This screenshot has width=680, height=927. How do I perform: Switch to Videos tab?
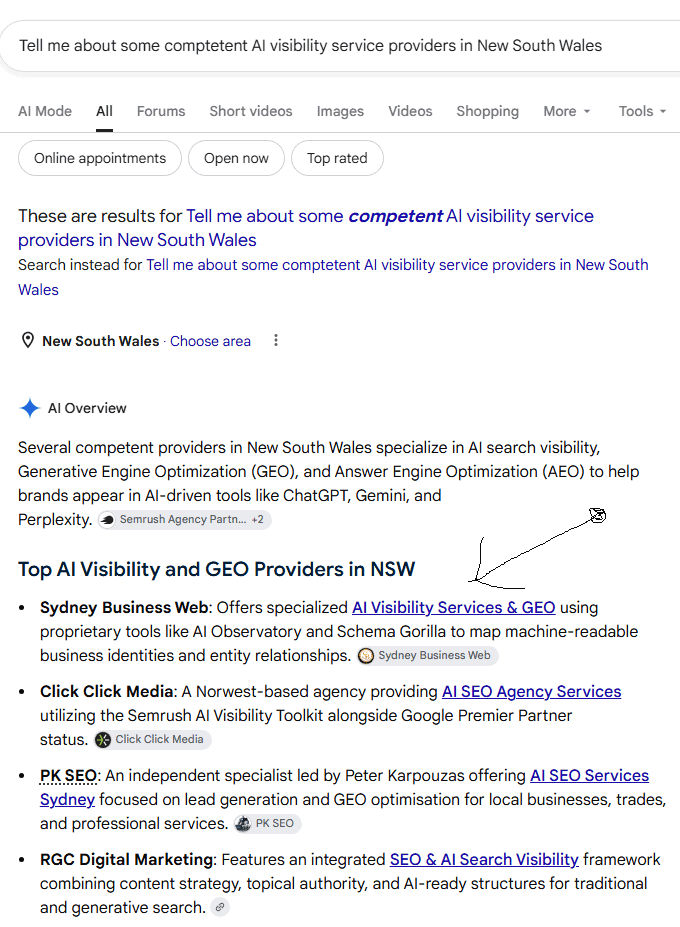coord(410,111)
